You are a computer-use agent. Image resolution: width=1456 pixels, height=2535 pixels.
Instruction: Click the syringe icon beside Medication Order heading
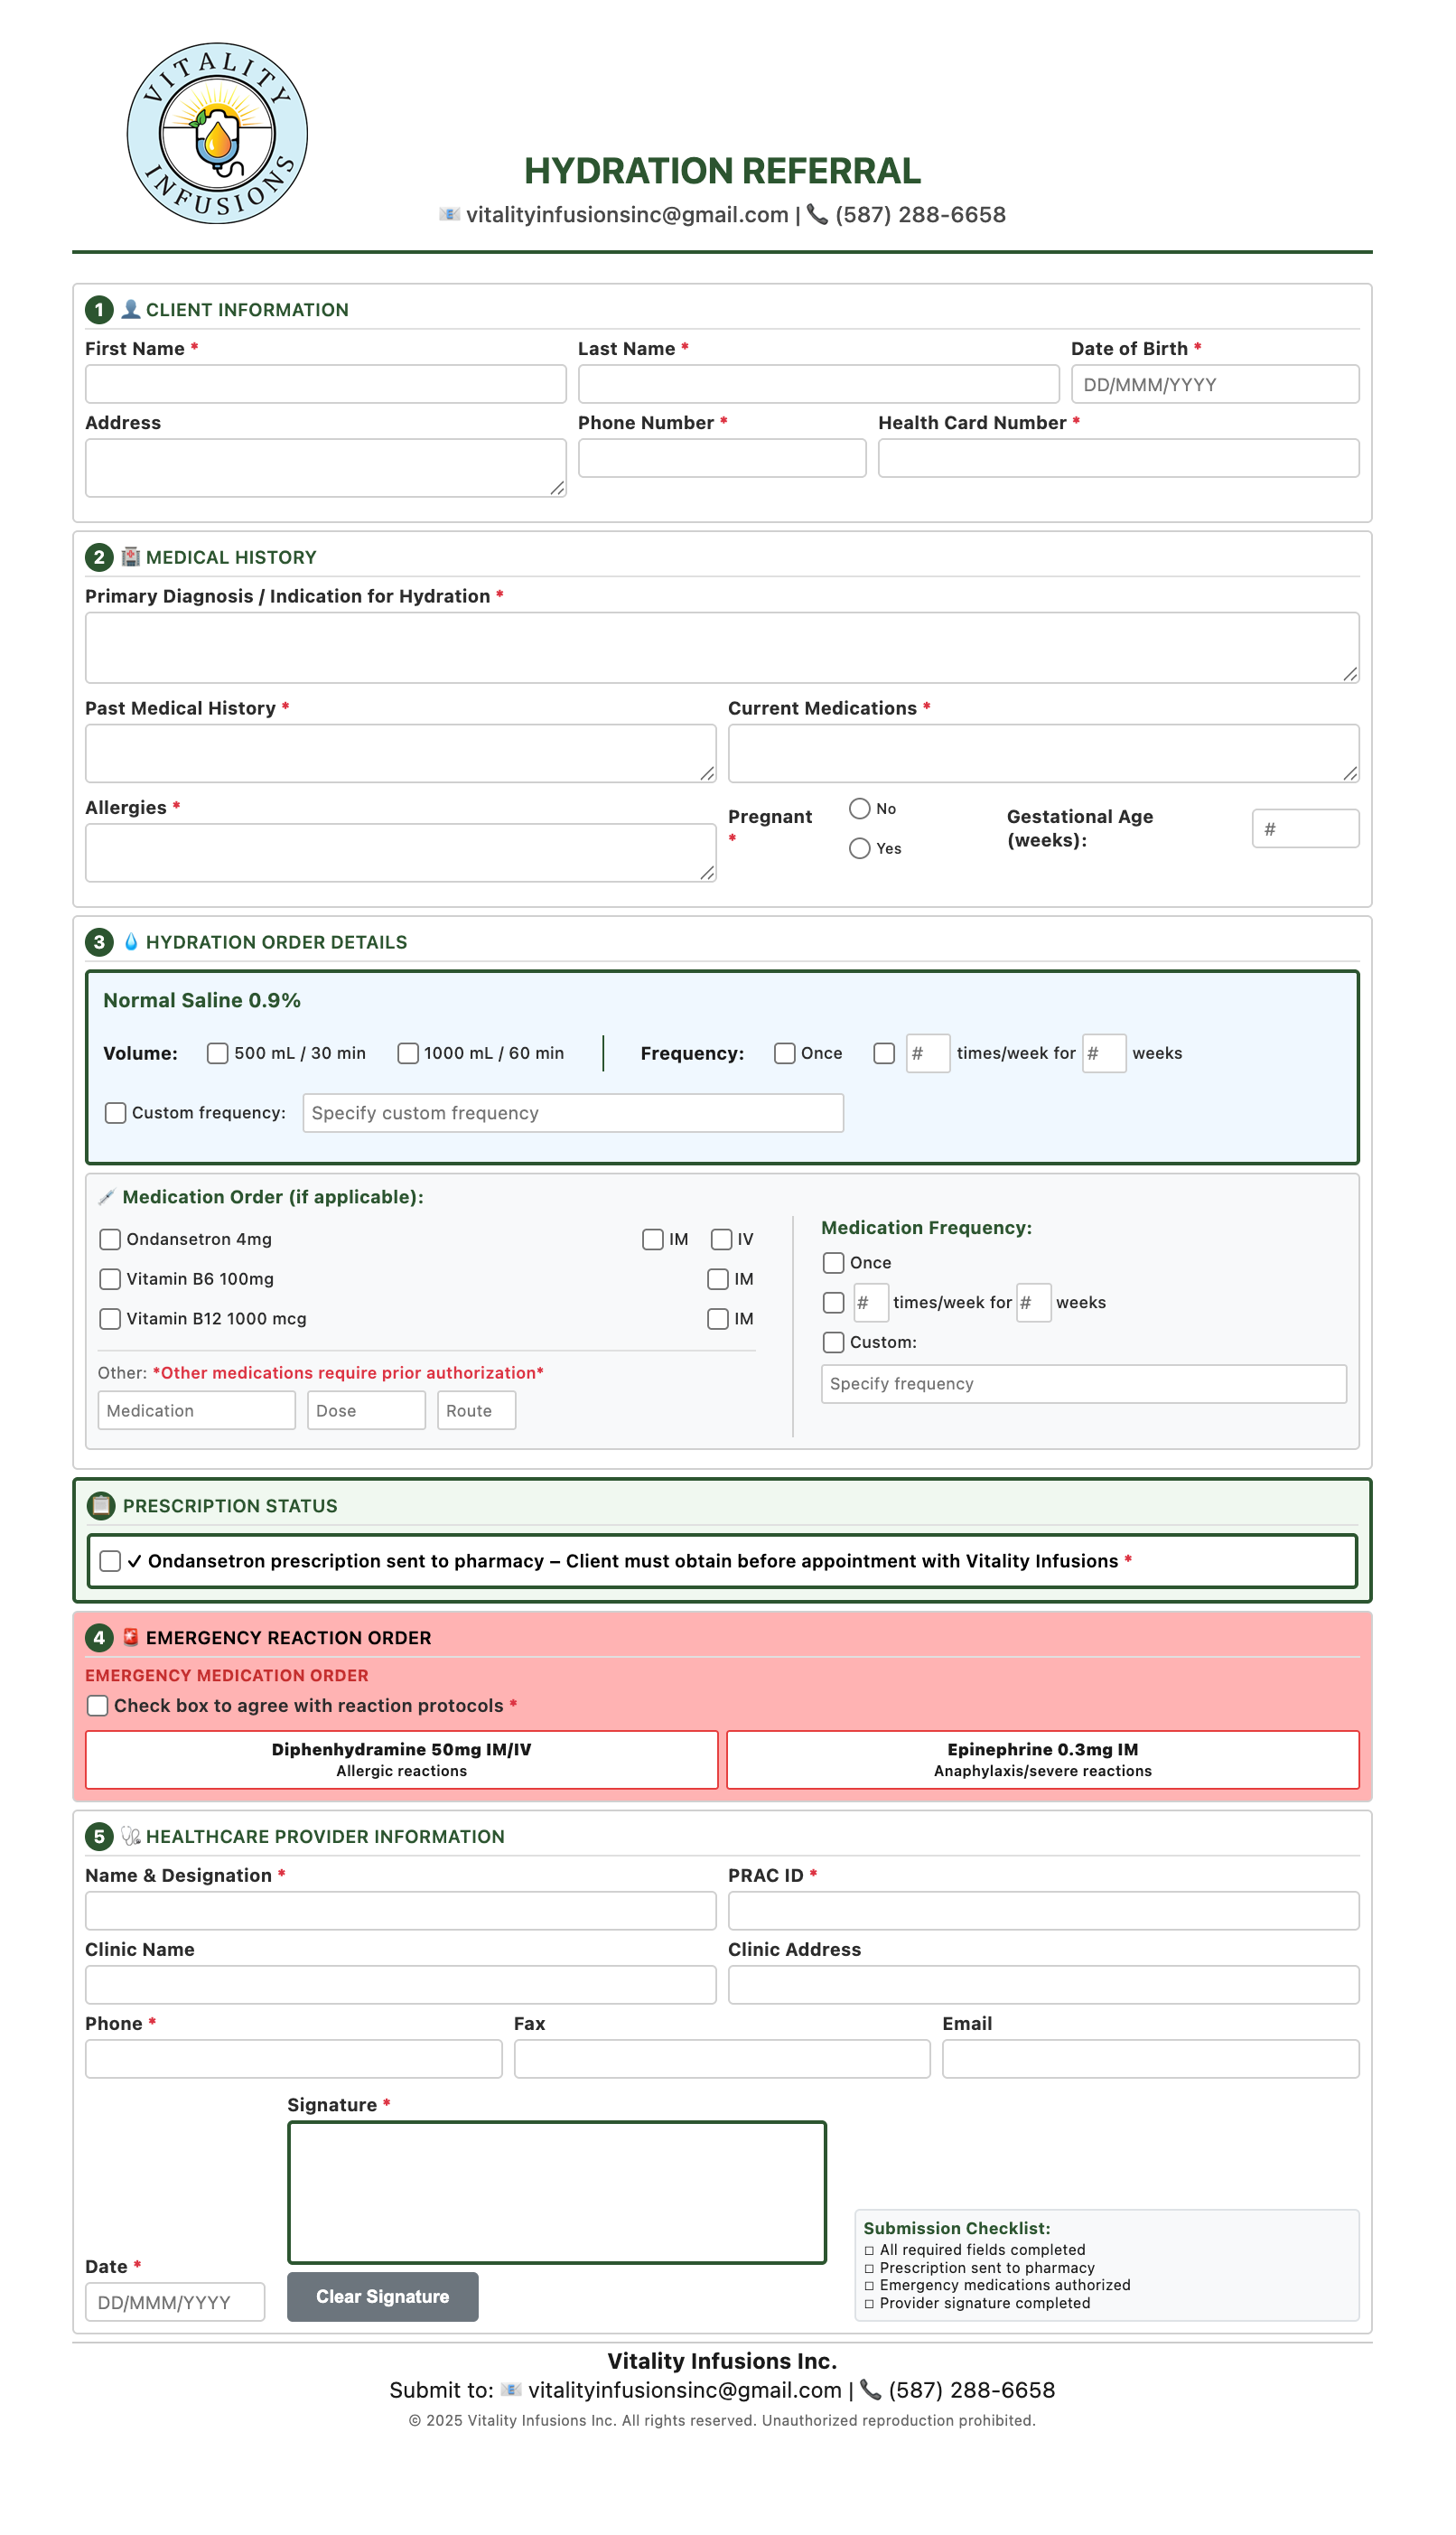pos(110,1195)
